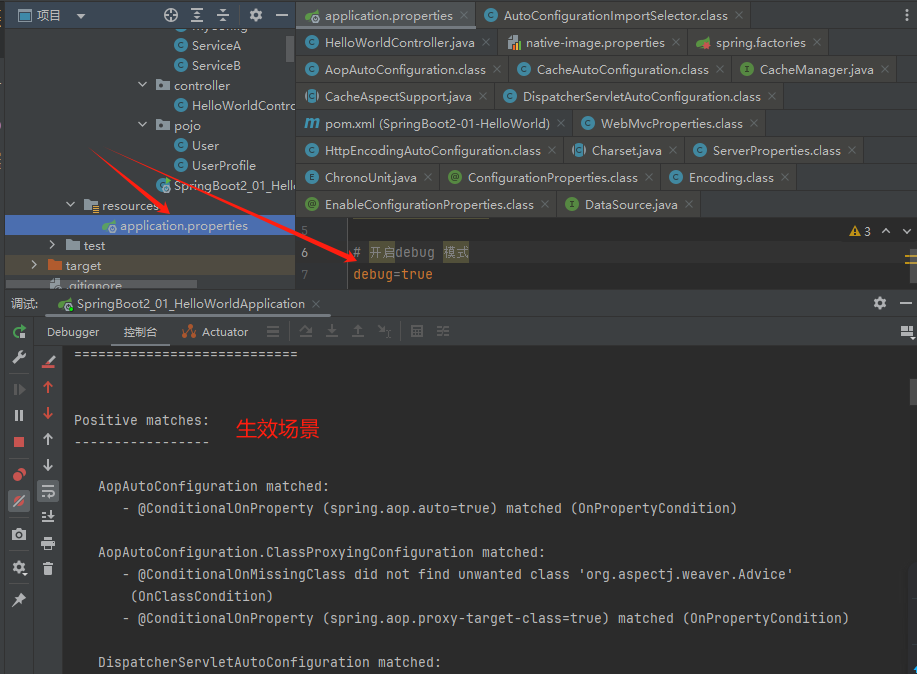This screenshot has width=917, height=674.
Task: Open debugger settings gear on left strip
Action: (x=19, y=568)
